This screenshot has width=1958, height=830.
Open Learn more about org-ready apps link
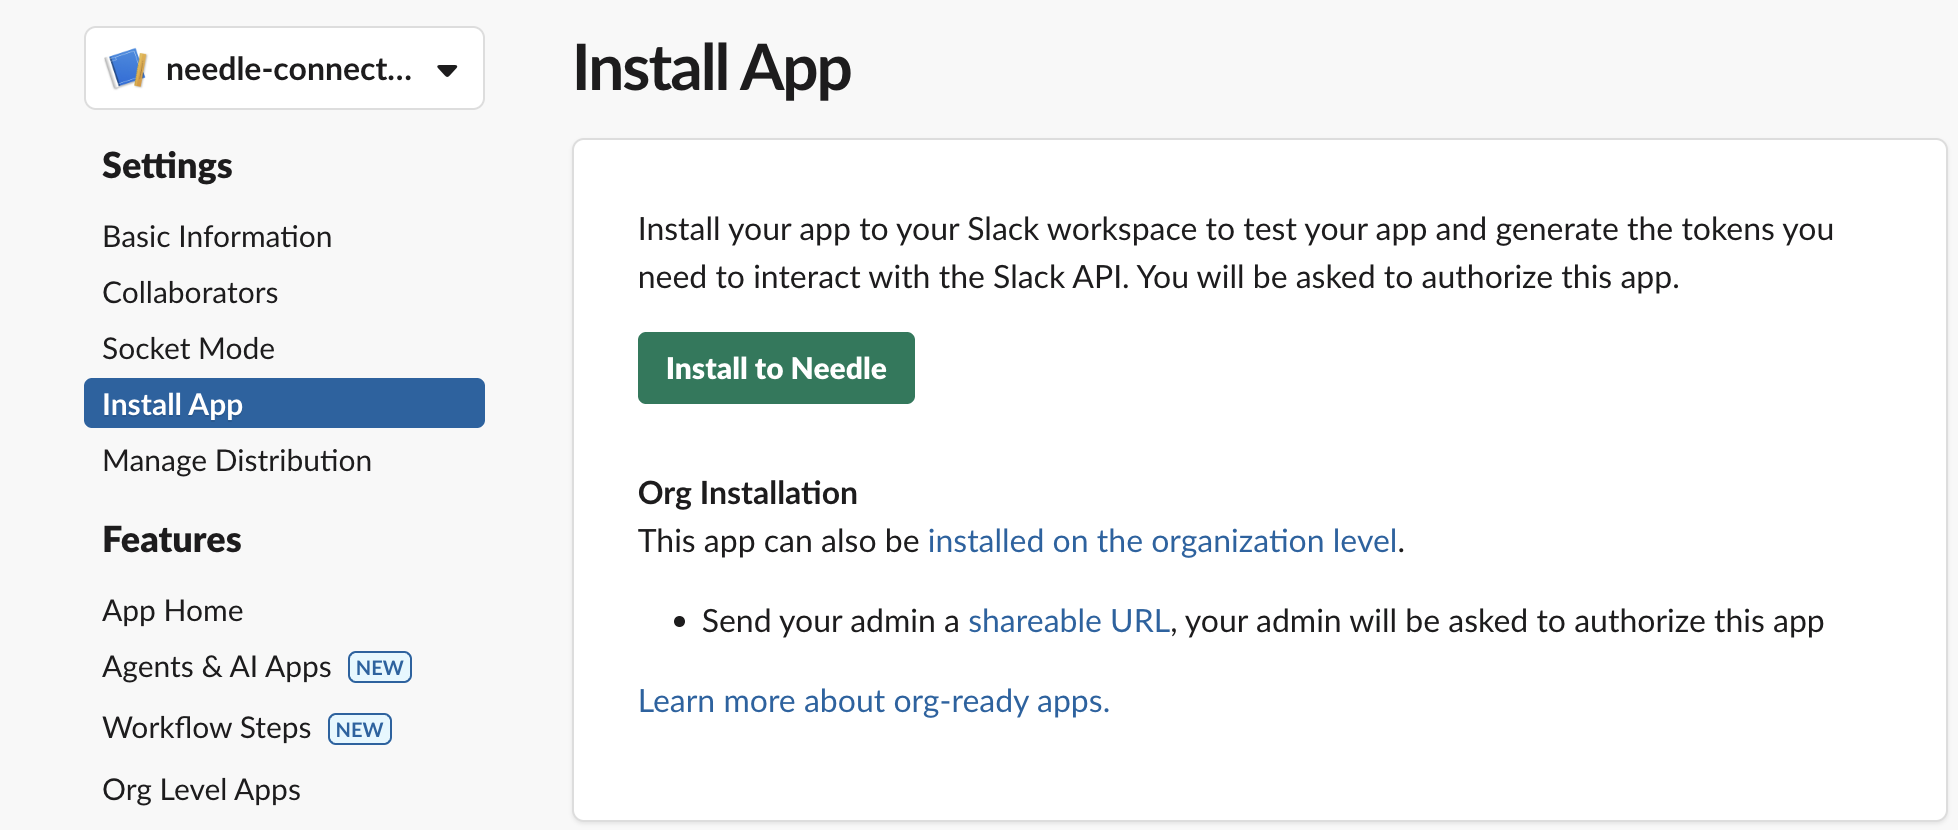point(873,701)
